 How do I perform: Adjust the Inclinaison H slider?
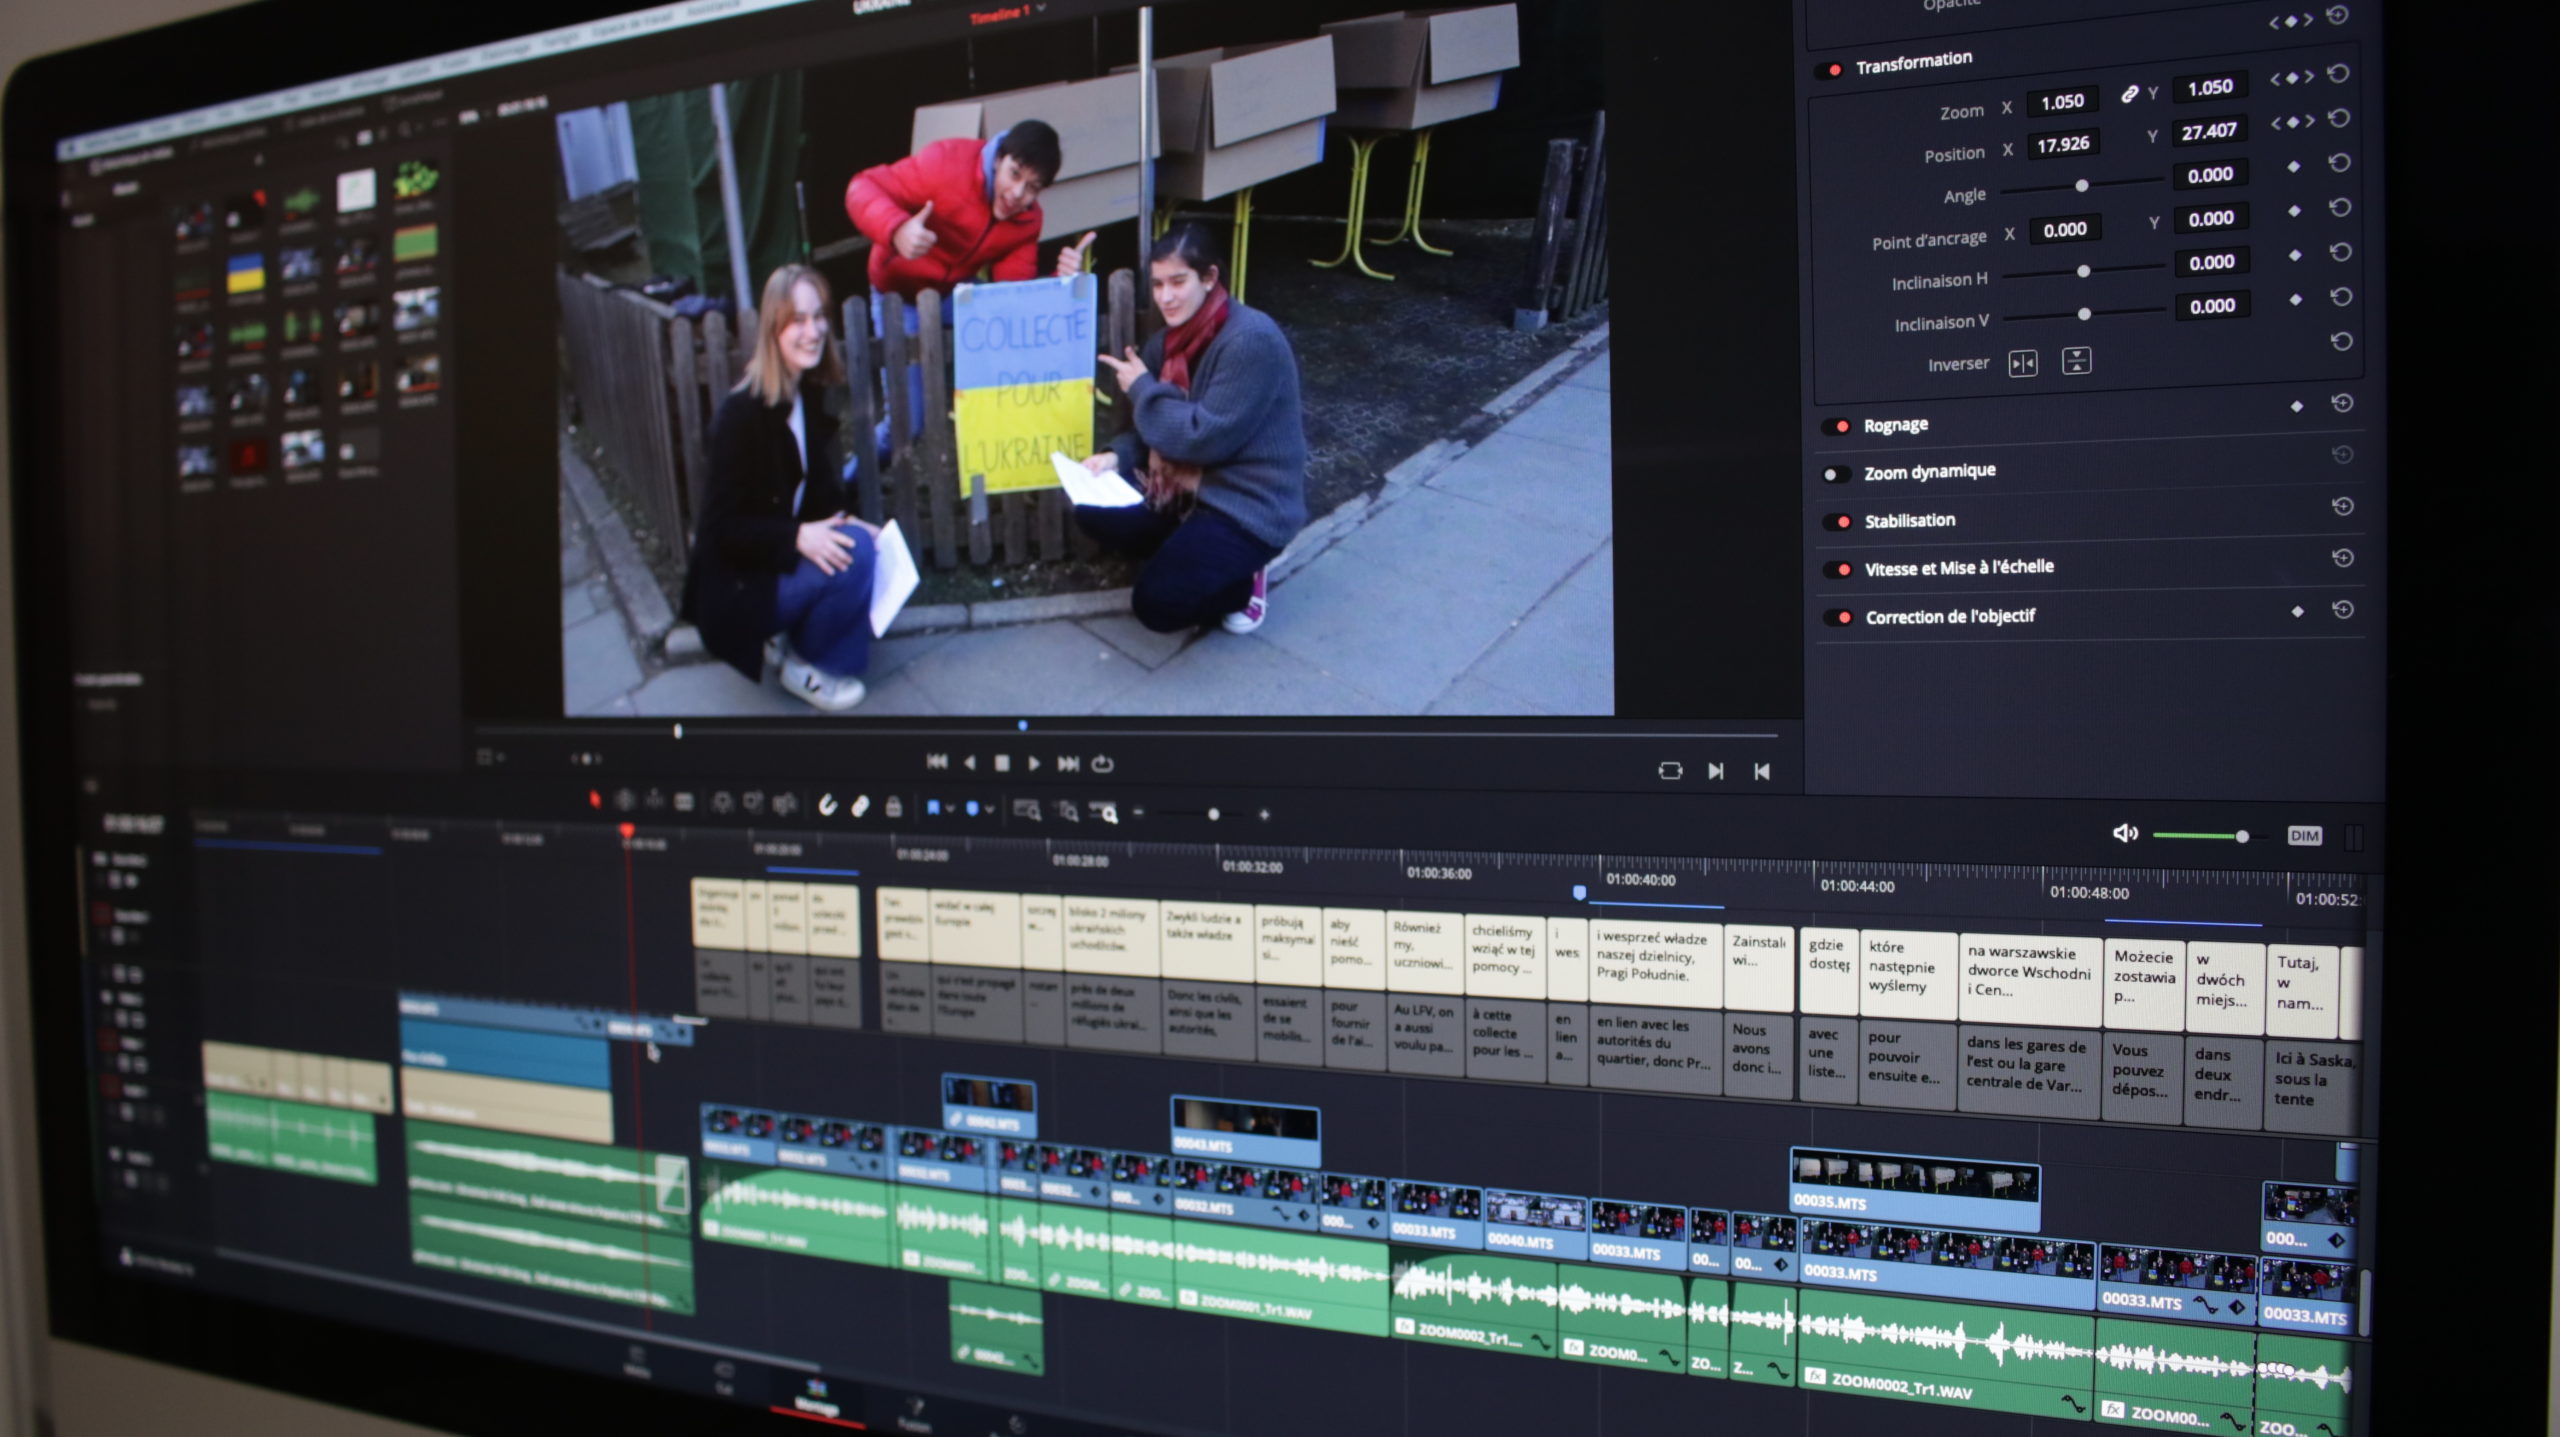tap(2084, 271)
